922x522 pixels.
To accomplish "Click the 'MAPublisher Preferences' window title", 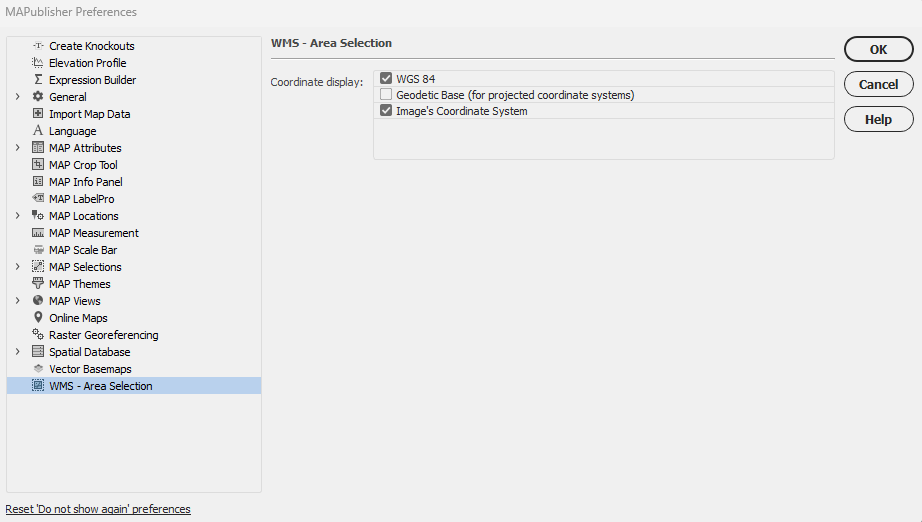I will coord(71,12).
